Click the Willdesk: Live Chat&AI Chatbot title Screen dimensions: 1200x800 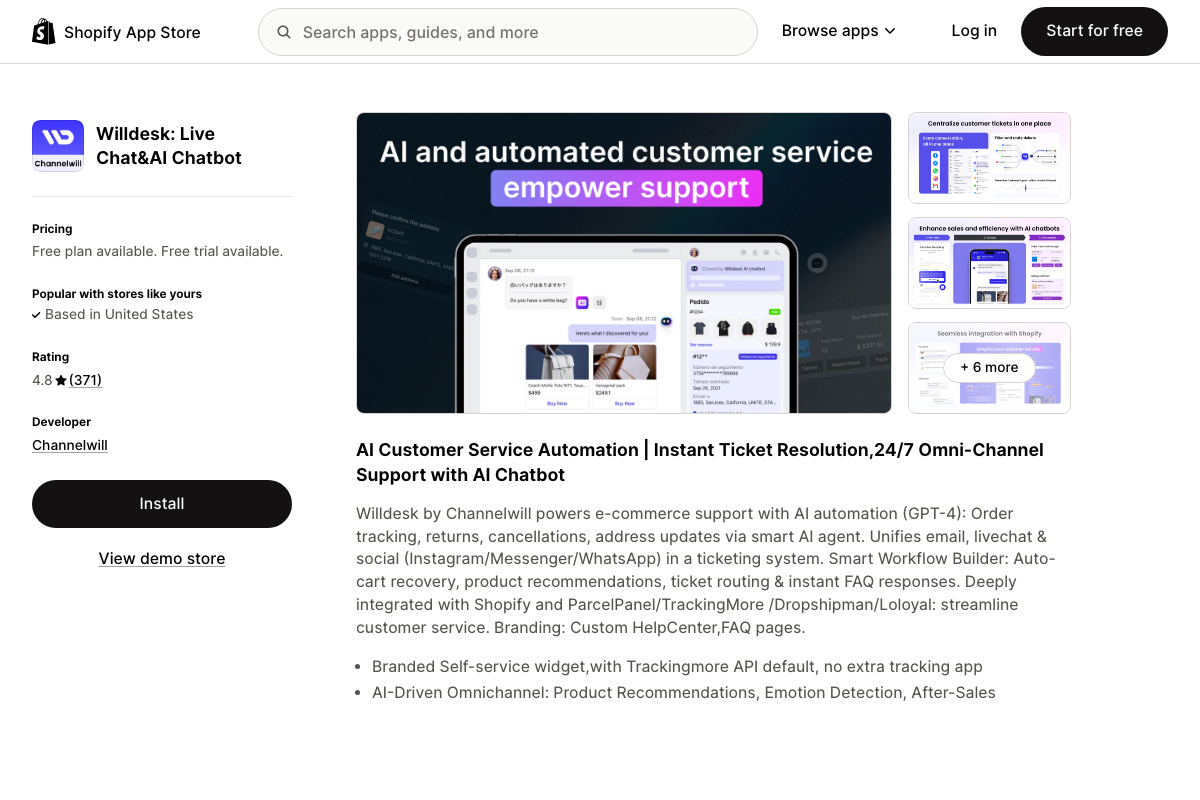coord(169,146)
